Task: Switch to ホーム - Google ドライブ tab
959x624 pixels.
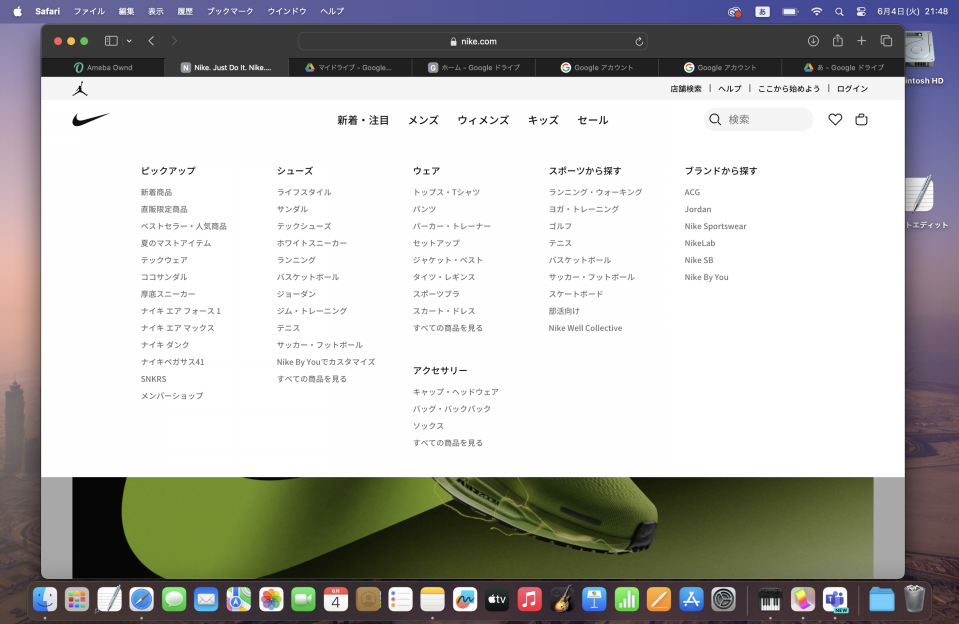Action: point(473,67)
